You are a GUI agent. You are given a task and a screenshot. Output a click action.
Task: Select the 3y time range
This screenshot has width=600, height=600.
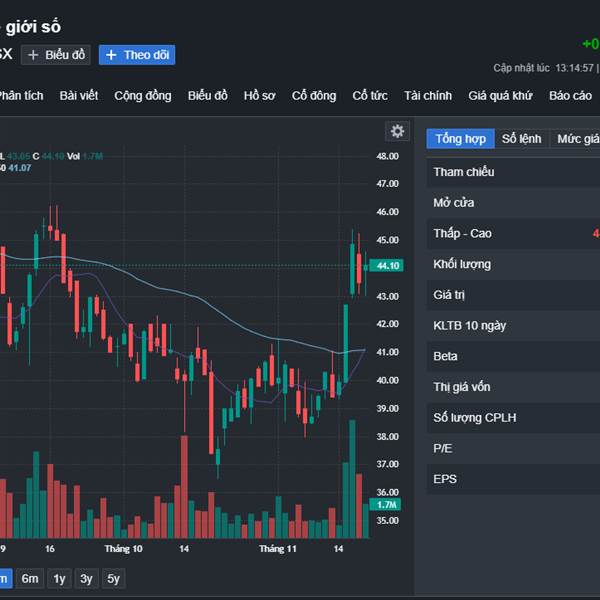[x=87, y=578]
